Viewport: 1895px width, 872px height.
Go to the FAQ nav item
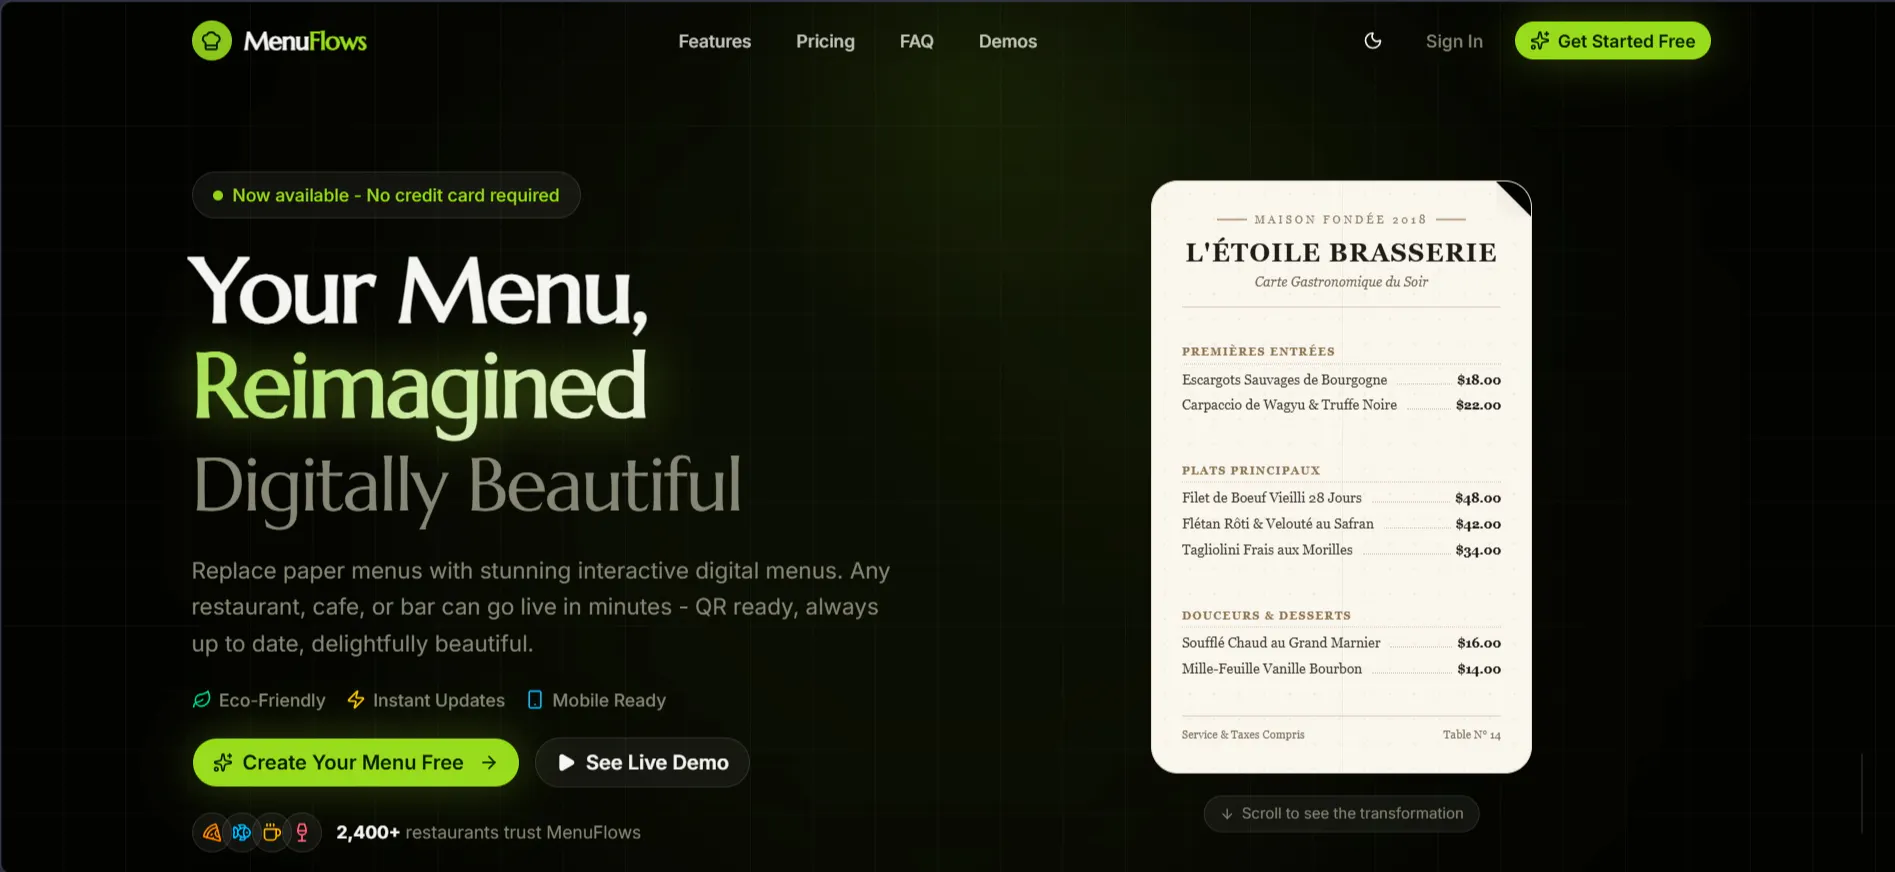pos(916,41)
